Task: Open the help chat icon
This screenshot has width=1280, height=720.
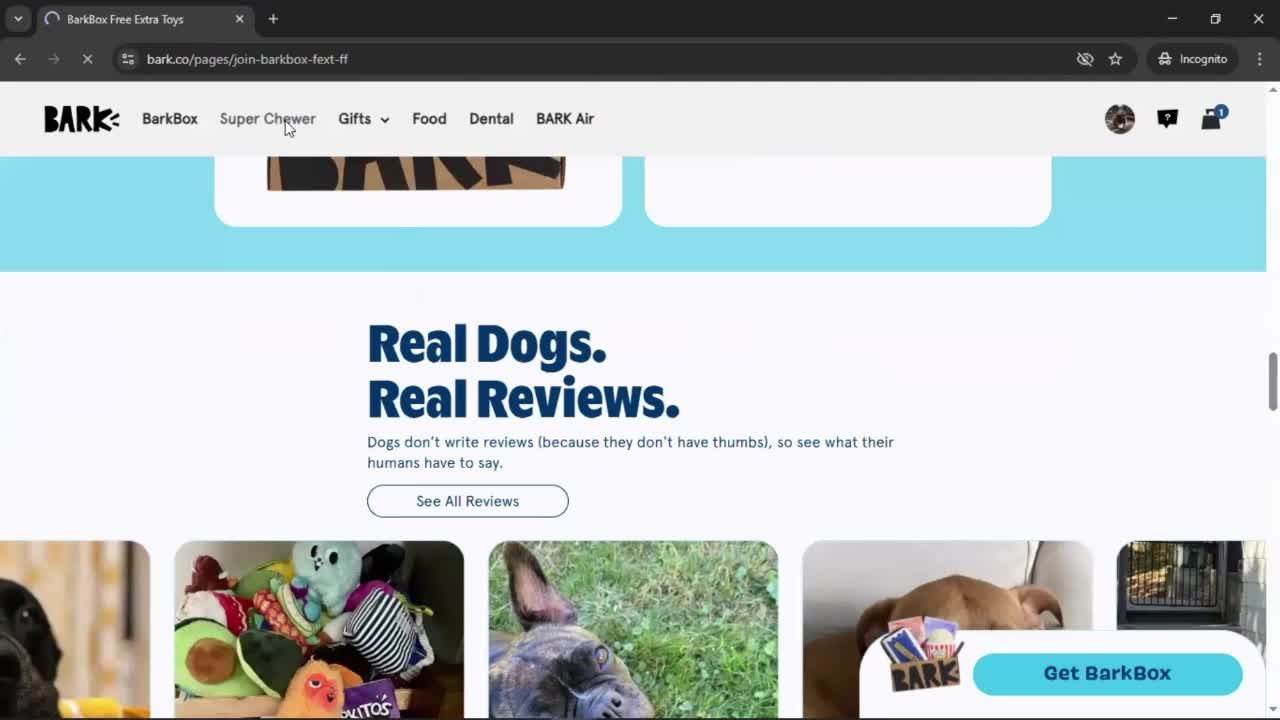Action: pos(1167,119)
